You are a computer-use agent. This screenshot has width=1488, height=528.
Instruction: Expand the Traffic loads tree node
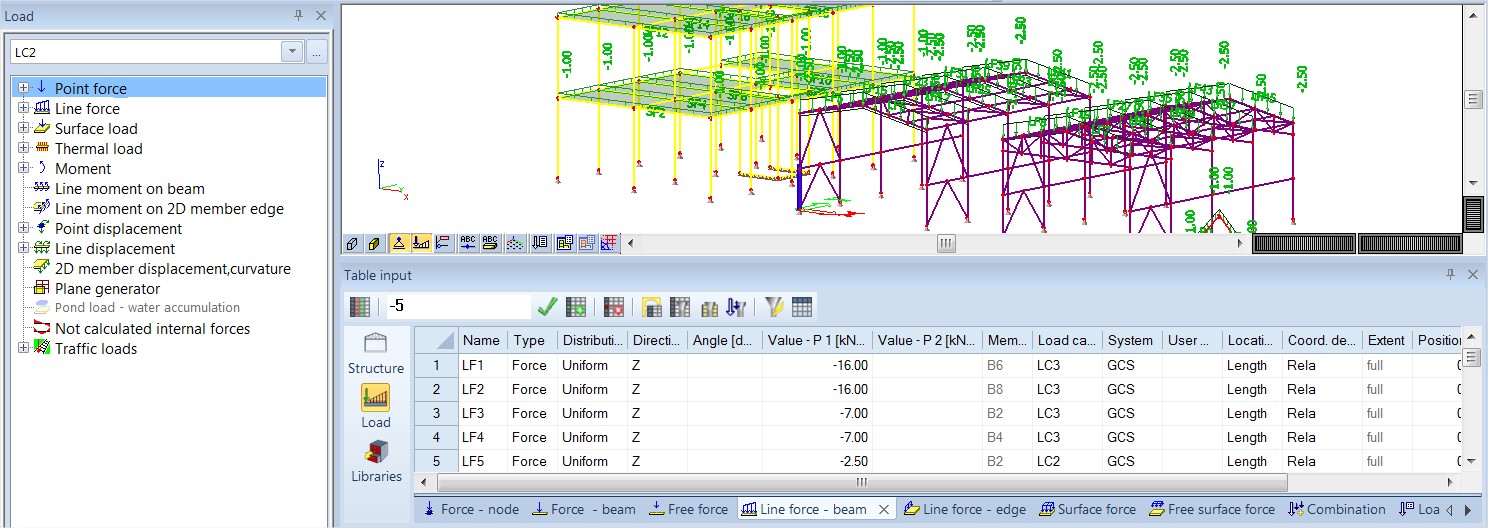click(23, 348)
